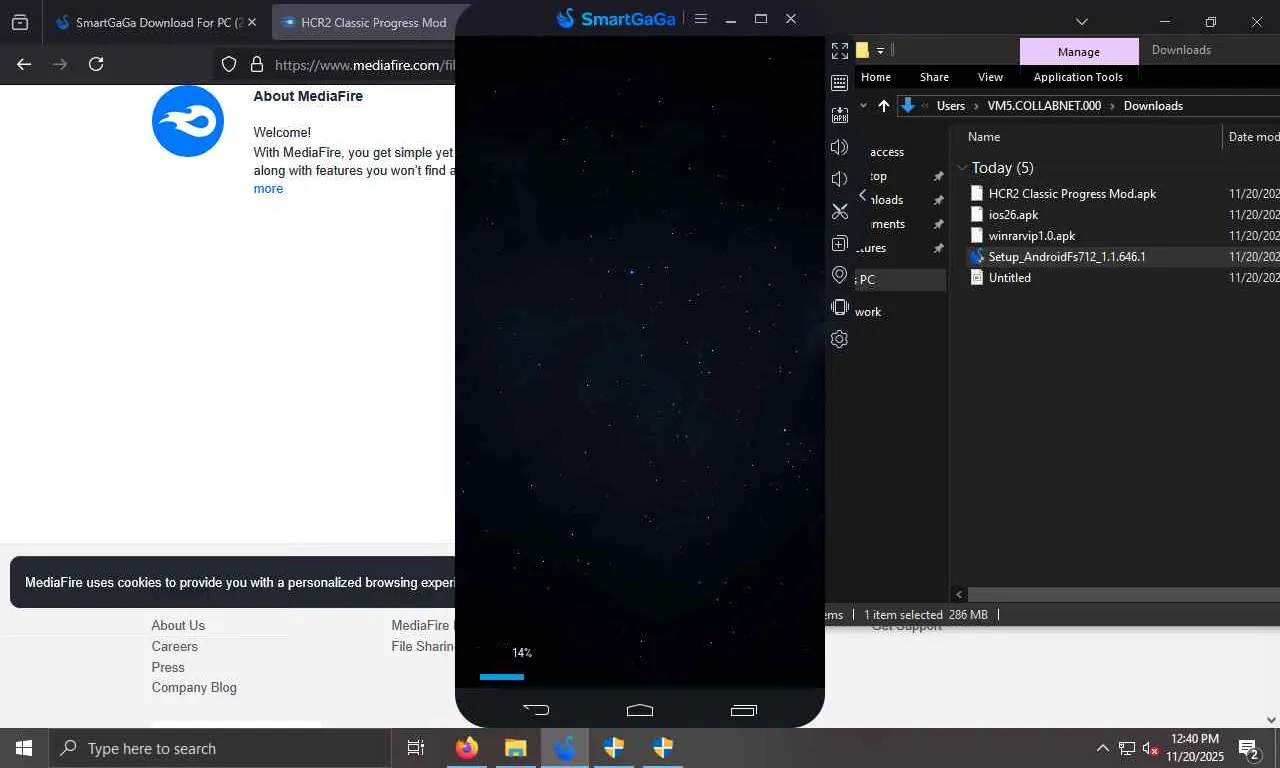Collapse the Today (5) file group
The width and height of the screenshot is (1280, 768).
[962, 168]
